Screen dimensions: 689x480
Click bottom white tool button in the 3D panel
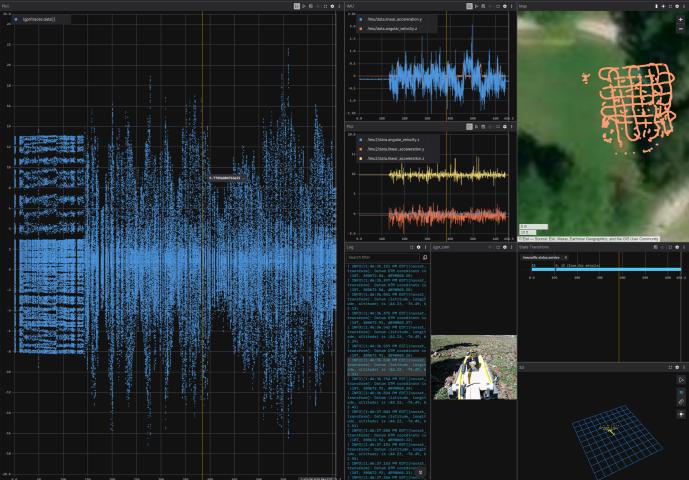tap(681, 415)
